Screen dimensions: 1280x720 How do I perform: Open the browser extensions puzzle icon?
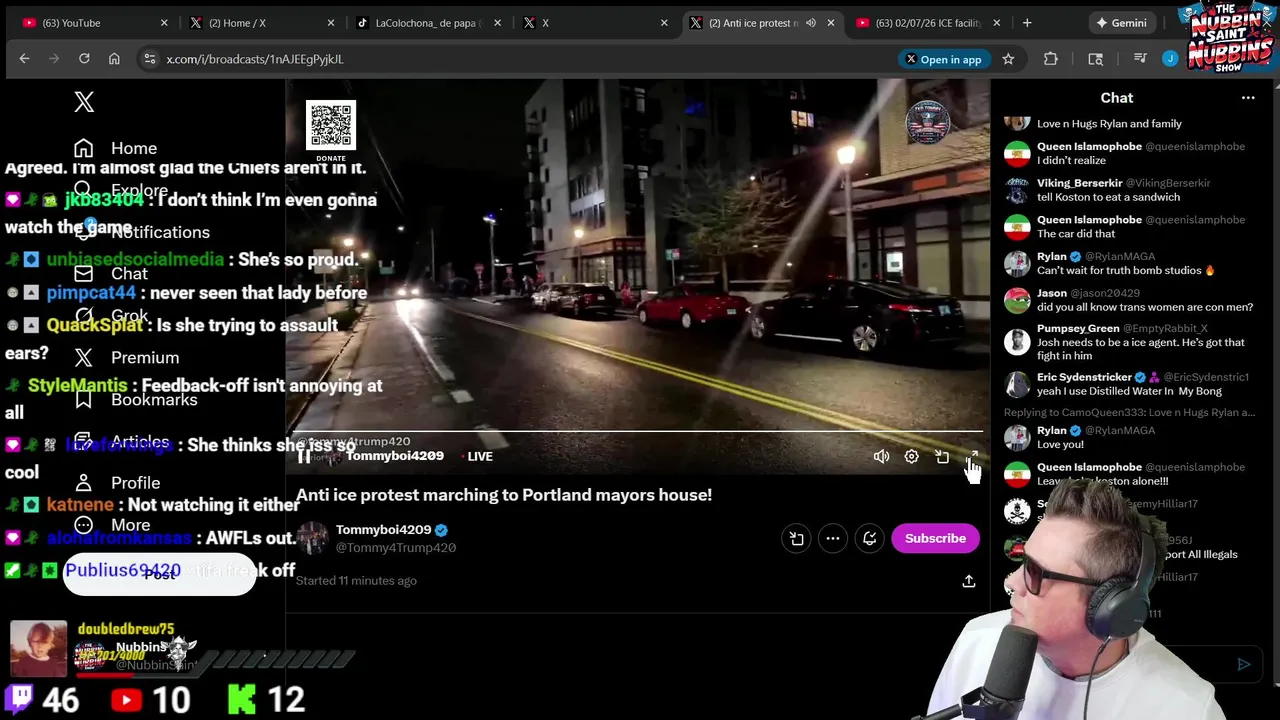(x=1050, y=59)
